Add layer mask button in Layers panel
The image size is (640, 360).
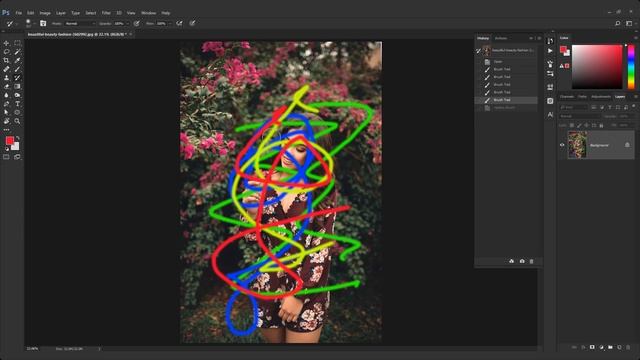click(592, 347)
